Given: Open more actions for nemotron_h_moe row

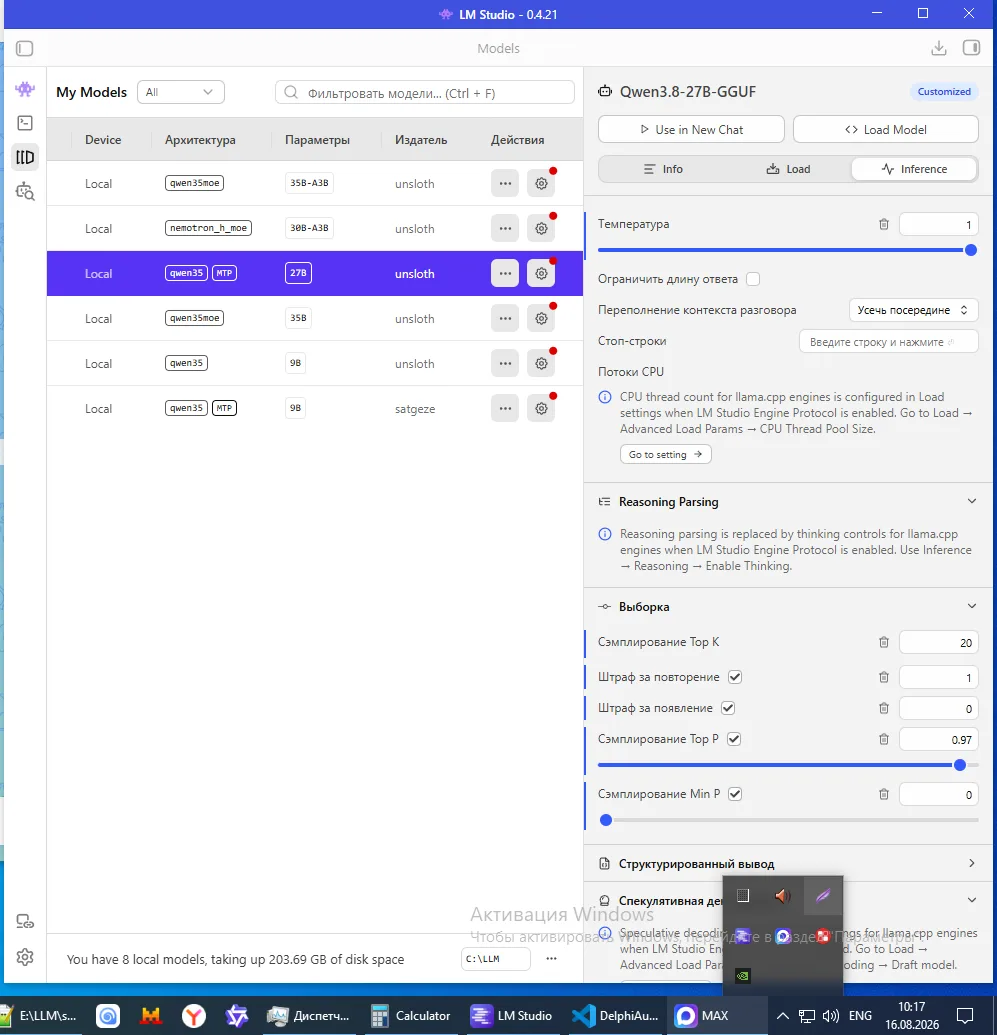Looking at the screenshot, I should pyautogui.click(x=505, y=228).
